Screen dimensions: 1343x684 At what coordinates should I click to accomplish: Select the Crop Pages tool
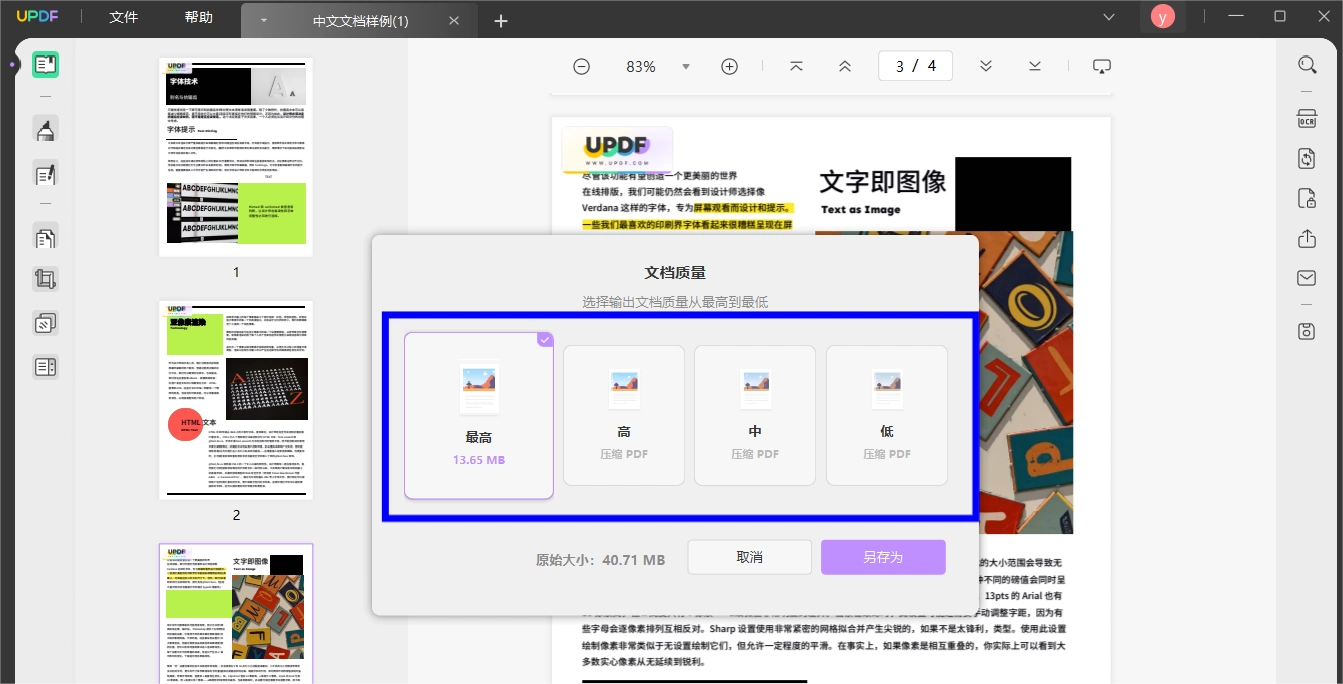pos(45,280)
